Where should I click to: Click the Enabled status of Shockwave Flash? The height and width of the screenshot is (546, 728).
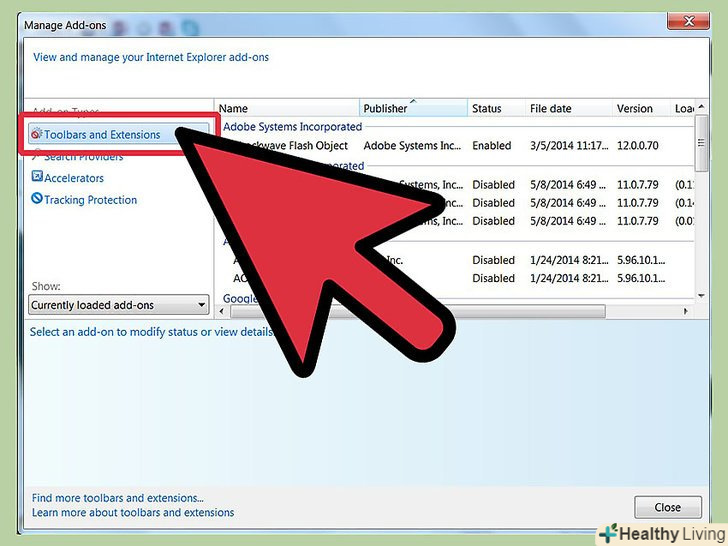(x=492, y=146)
